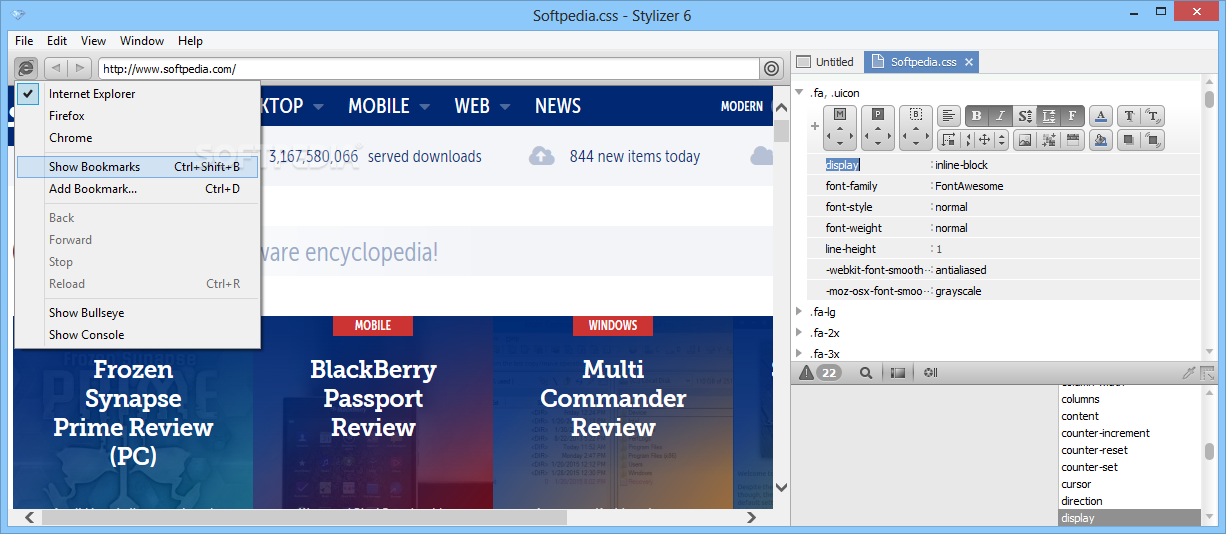The width and height of the screenshot is (1226, 534).
Task: Click the add property plus icon
Action: [815, 126]
